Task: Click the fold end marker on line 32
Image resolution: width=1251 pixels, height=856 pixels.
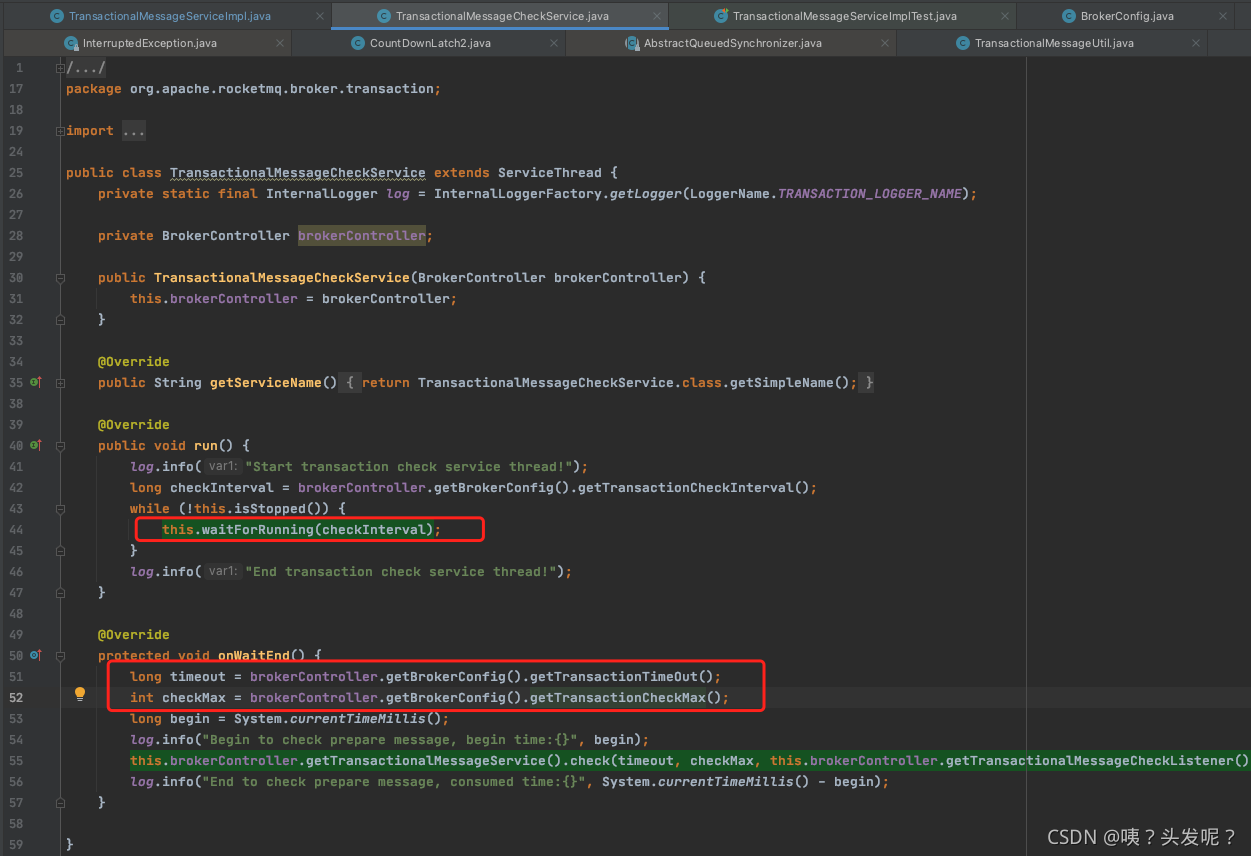Action: (60, 319)
